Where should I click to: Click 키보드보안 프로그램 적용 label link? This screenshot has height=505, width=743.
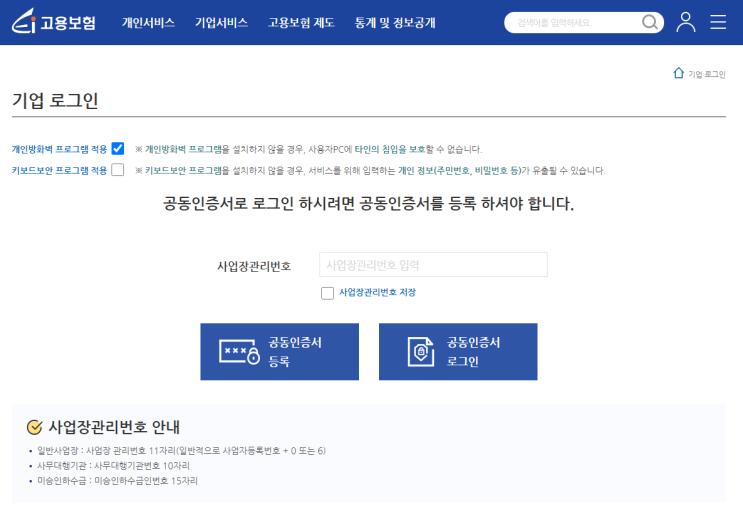[x=59, y=170]
